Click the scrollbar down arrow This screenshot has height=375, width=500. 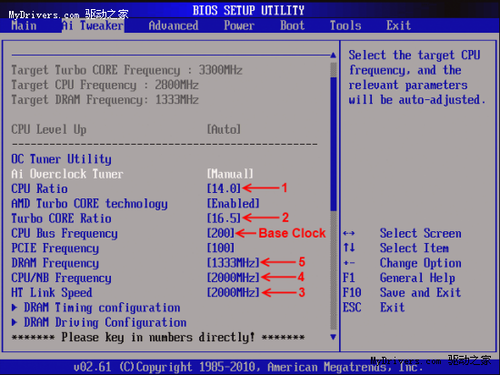tap(333, 337)
